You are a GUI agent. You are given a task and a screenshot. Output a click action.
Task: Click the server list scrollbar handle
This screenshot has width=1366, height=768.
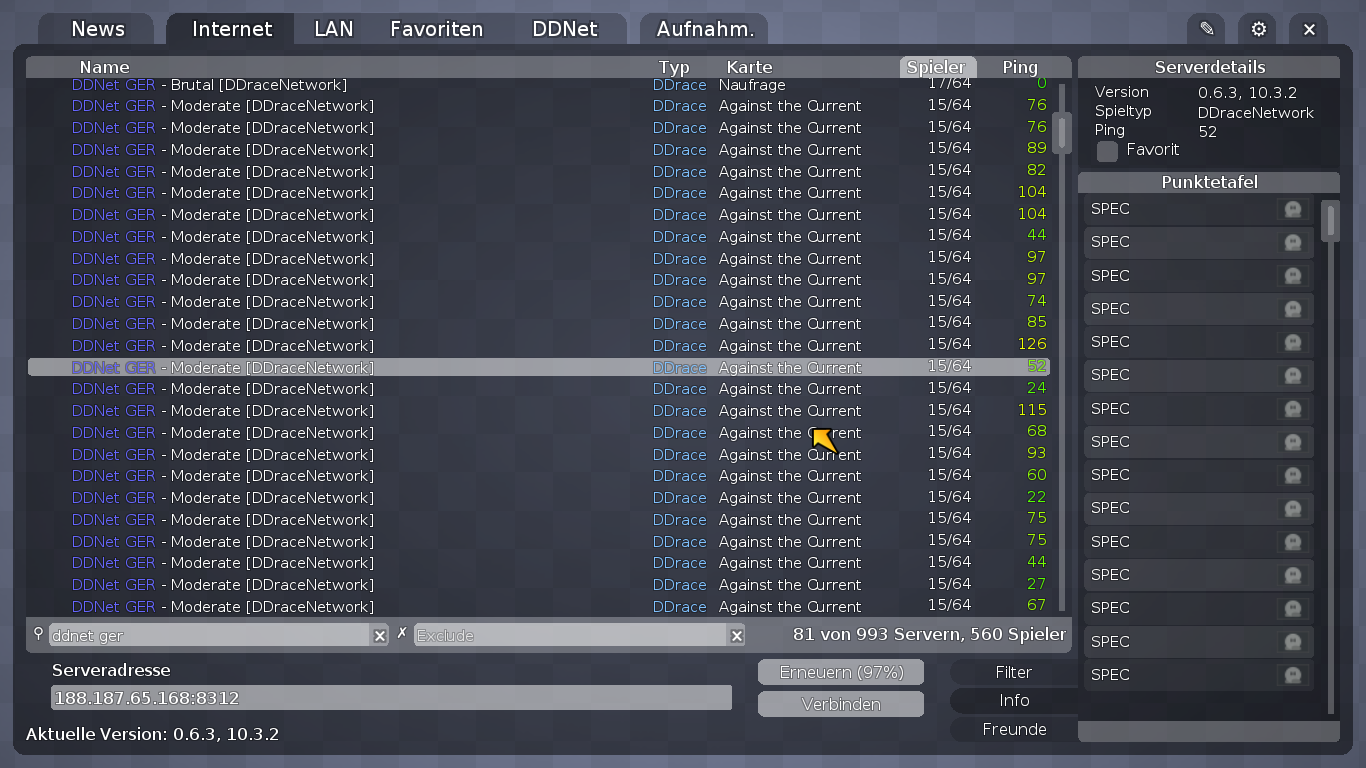[x=1062, y=132]
